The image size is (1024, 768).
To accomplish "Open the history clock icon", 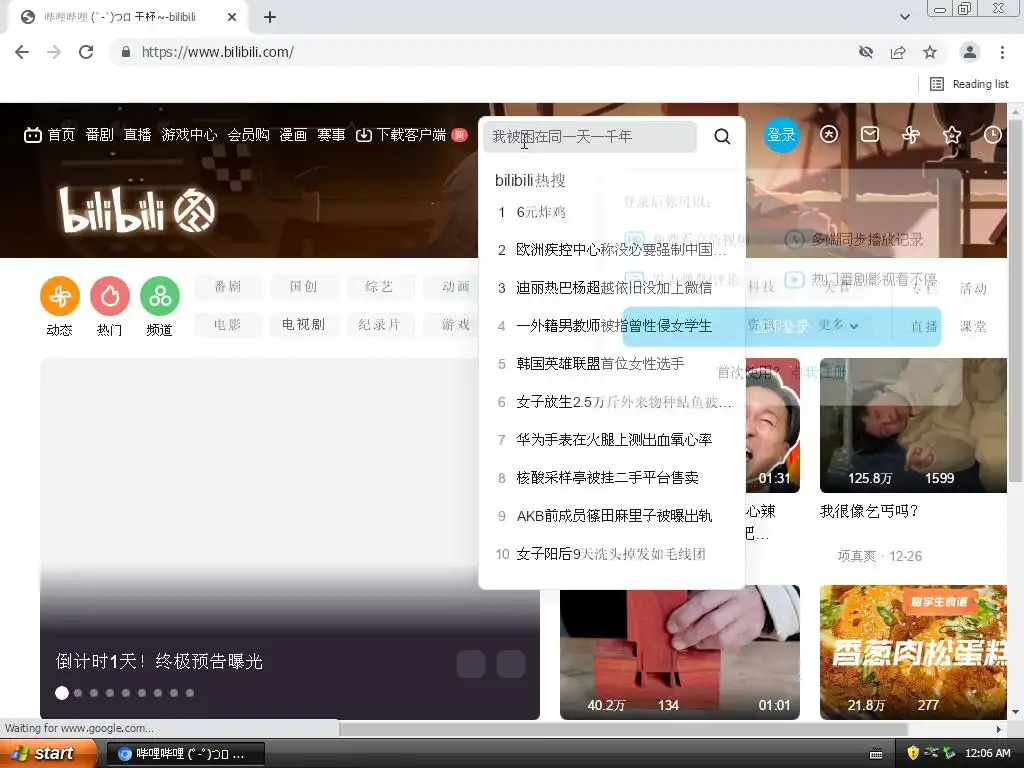I will (993, 135).
